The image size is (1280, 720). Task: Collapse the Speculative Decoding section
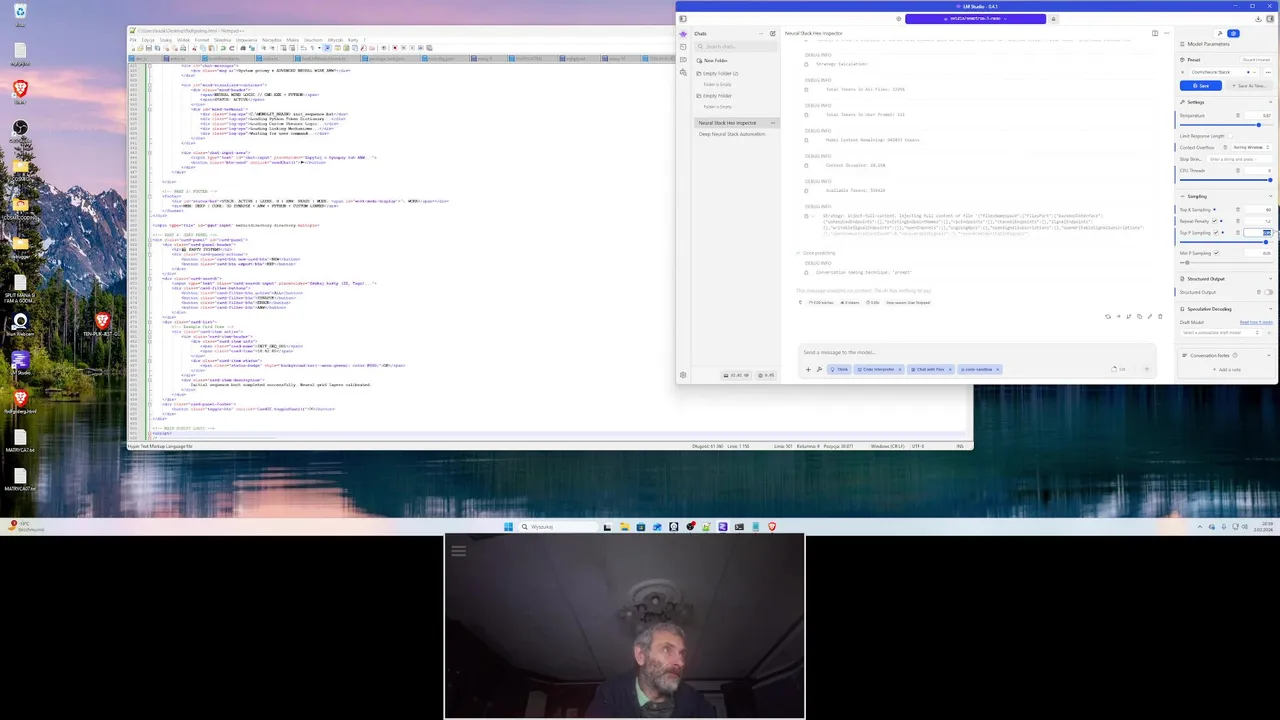pyautogui.click(x=1270, y=309)
